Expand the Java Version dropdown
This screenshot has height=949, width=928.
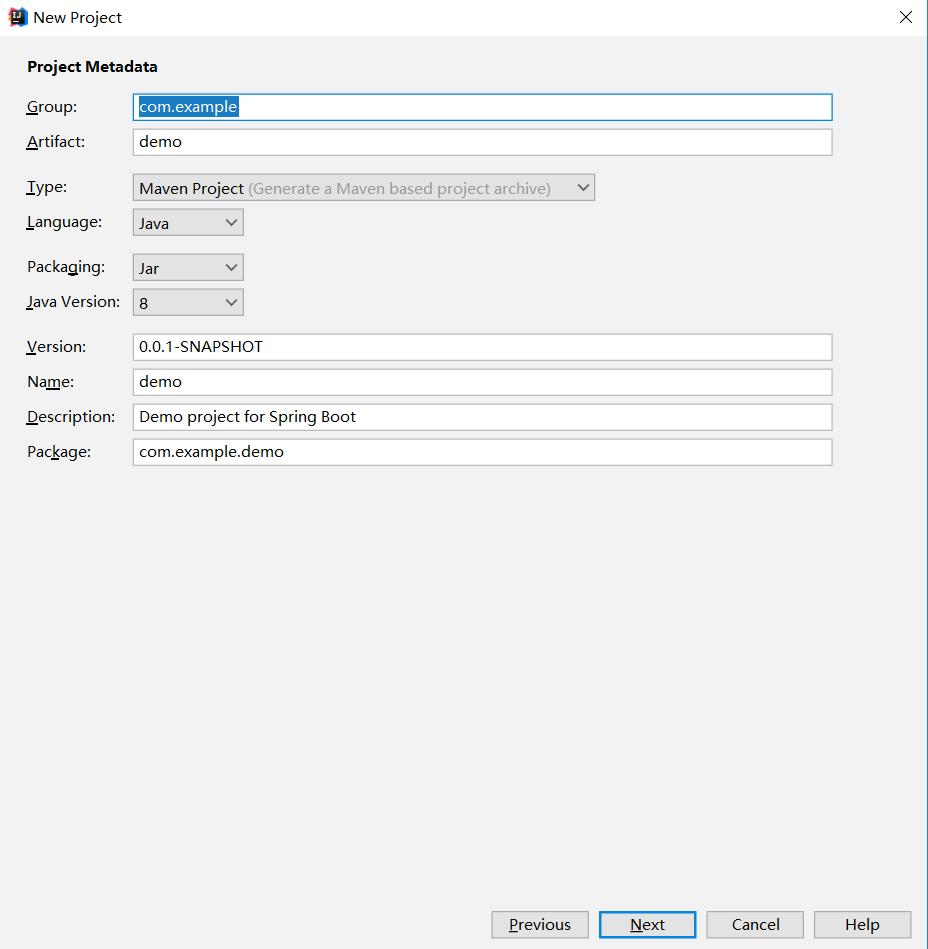point(188,303)
